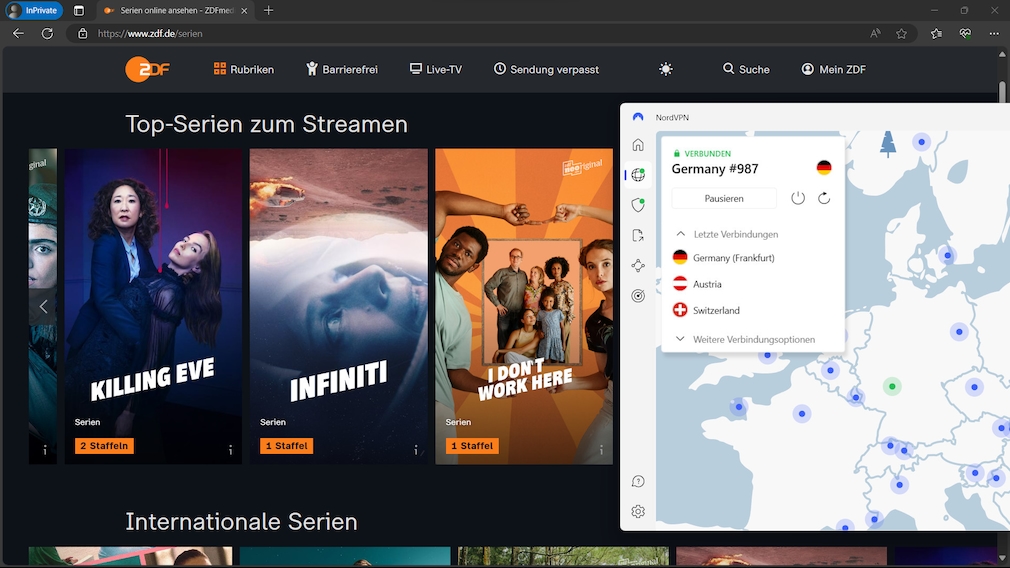The image size is (1010, 568).
Task: Click the InPrivate profile badge
Action: [x=33, y=10]
